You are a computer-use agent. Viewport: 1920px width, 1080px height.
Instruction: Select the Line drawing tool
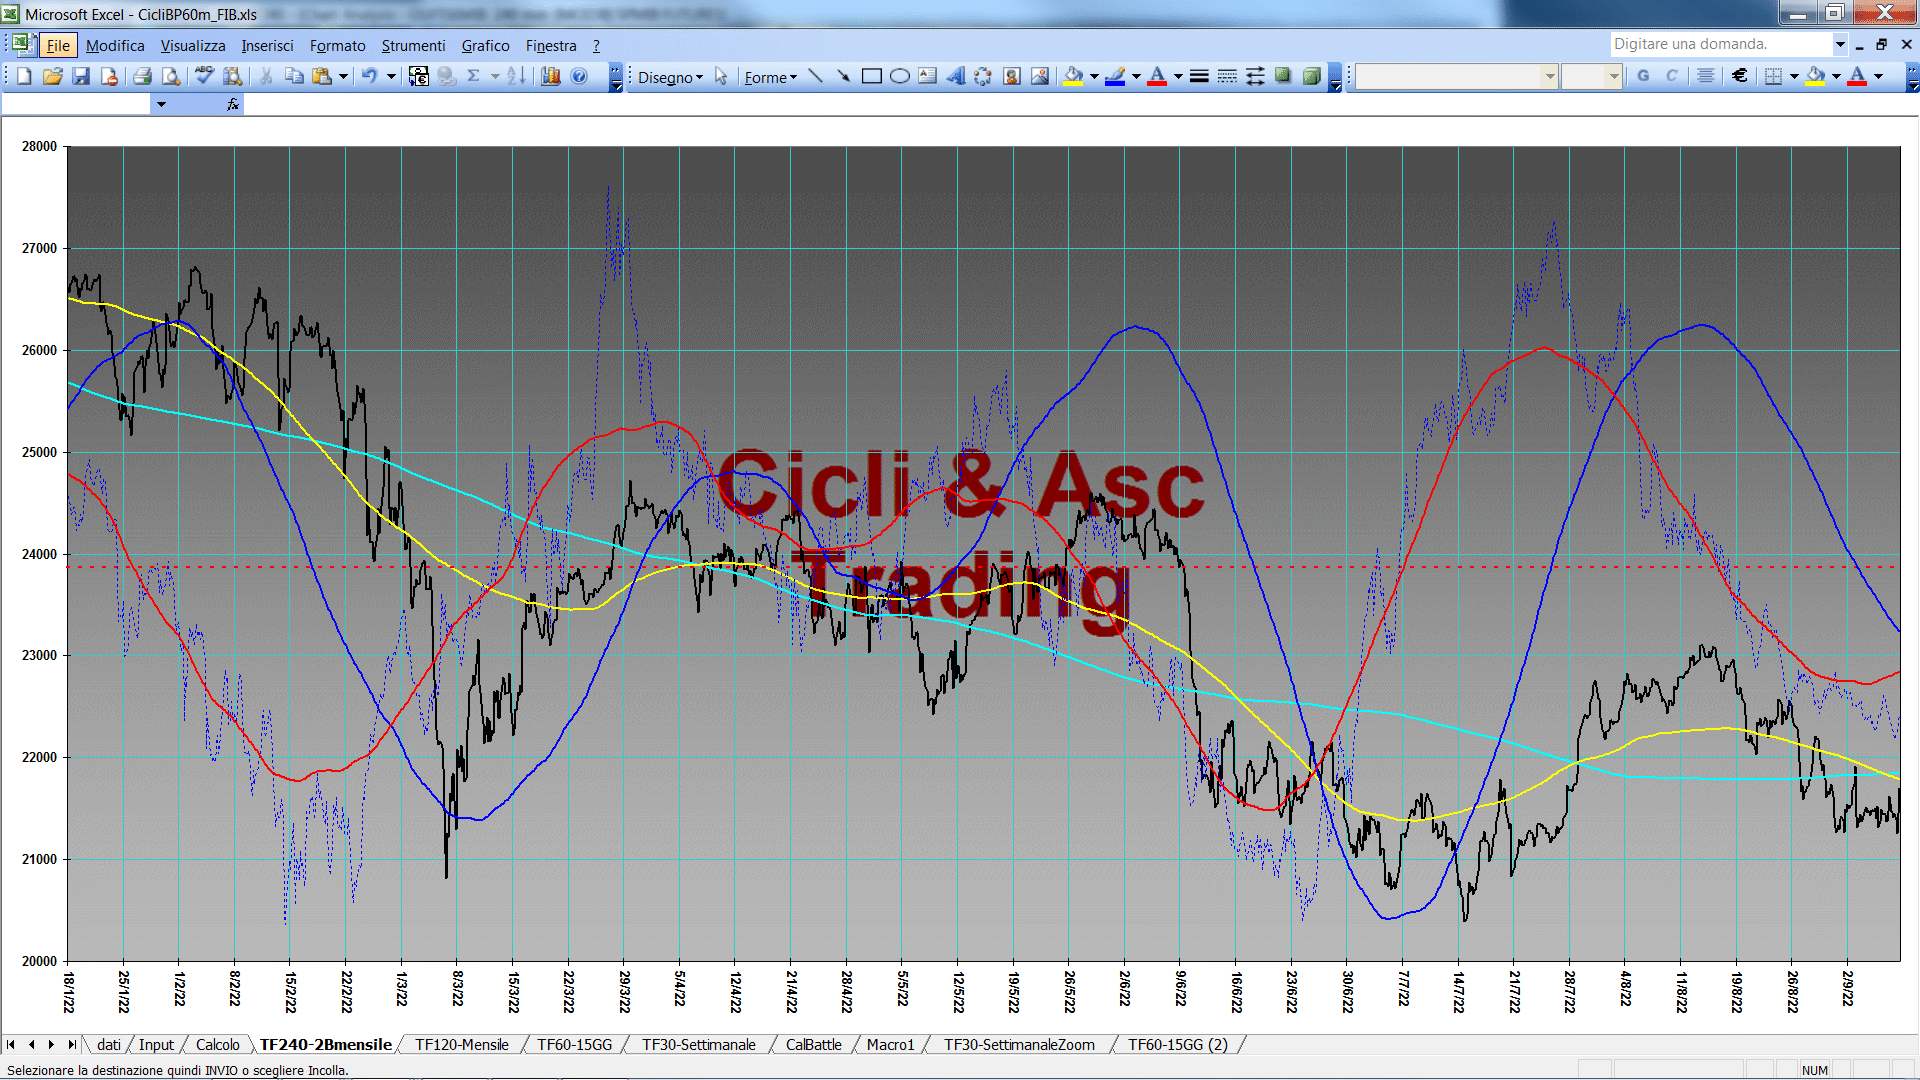[816, 76]
